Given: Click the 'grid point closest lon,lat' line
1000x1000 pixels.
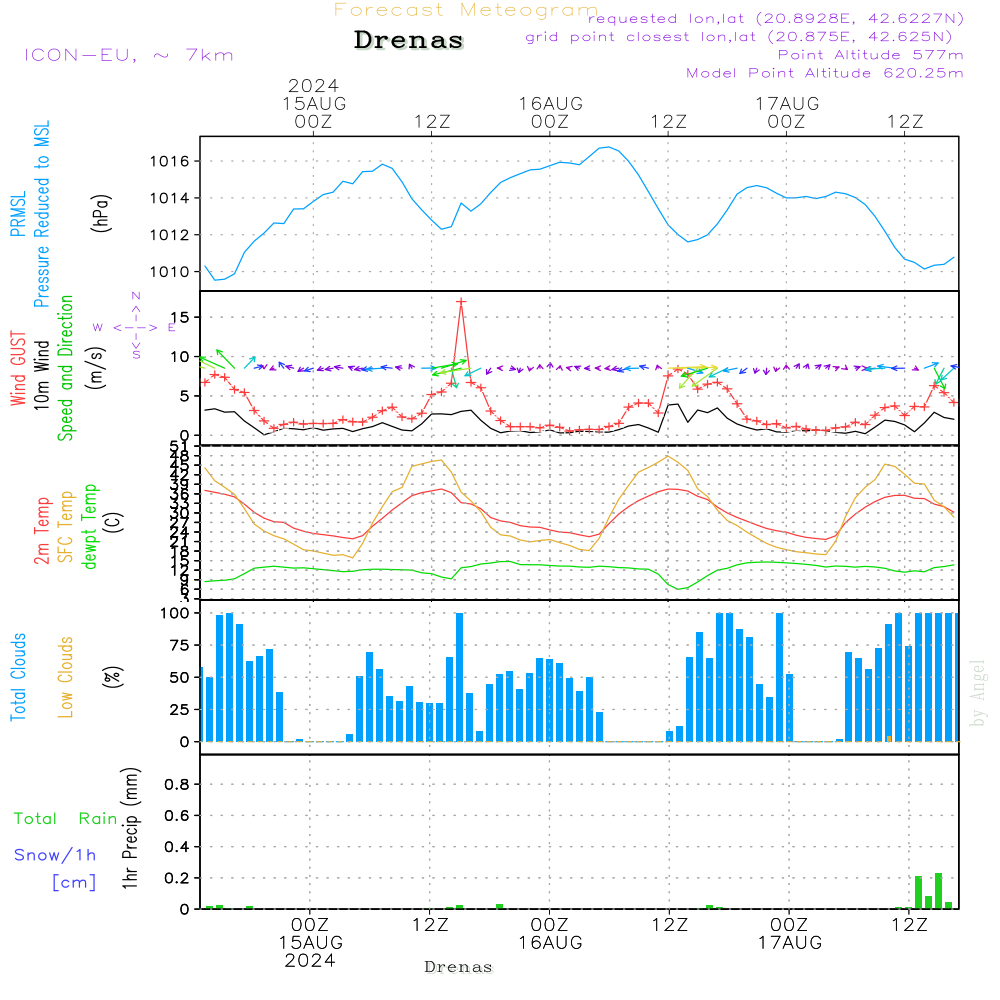Looking at the screenshot, I should 739,37.
